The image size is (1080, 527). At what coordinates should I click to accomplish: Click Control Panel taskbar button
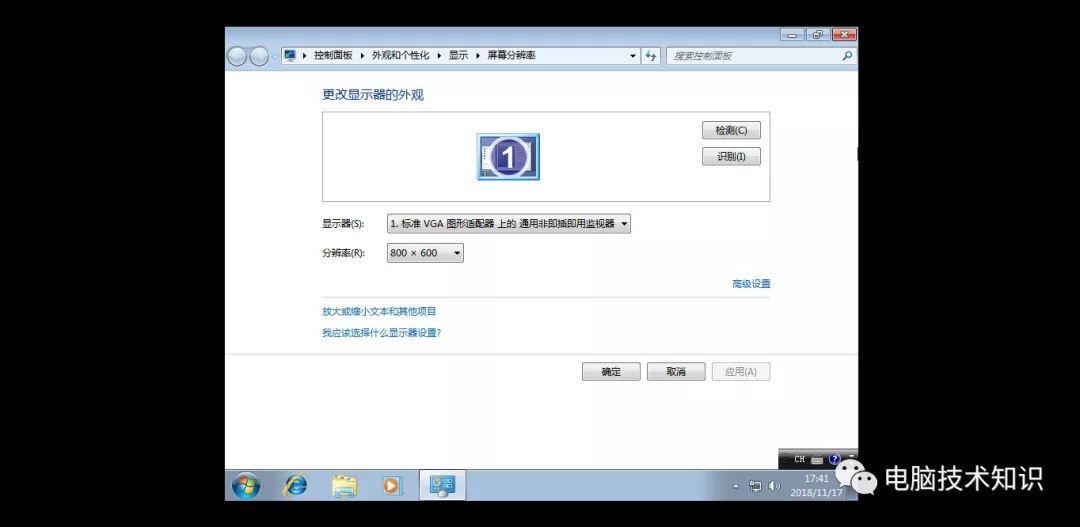[442, 486]
